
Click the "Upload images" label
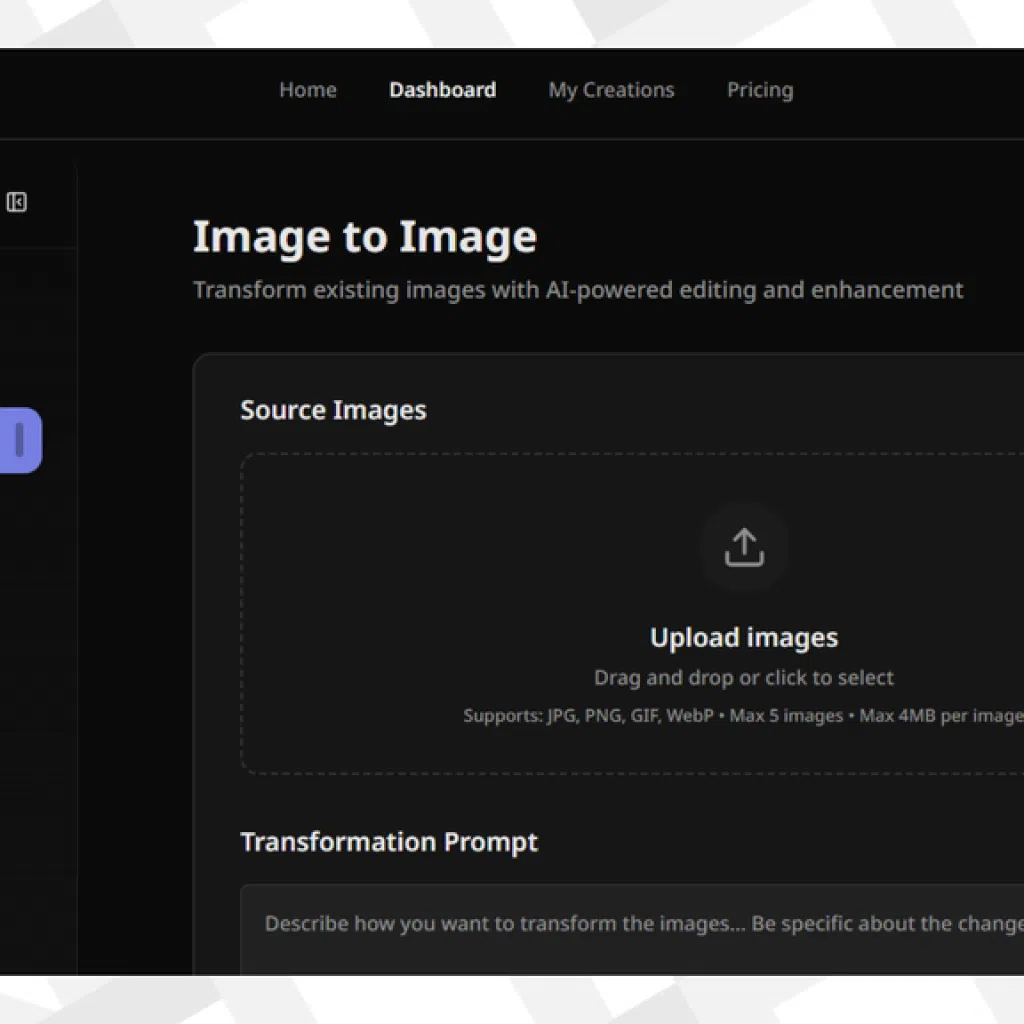coord(743,637)
